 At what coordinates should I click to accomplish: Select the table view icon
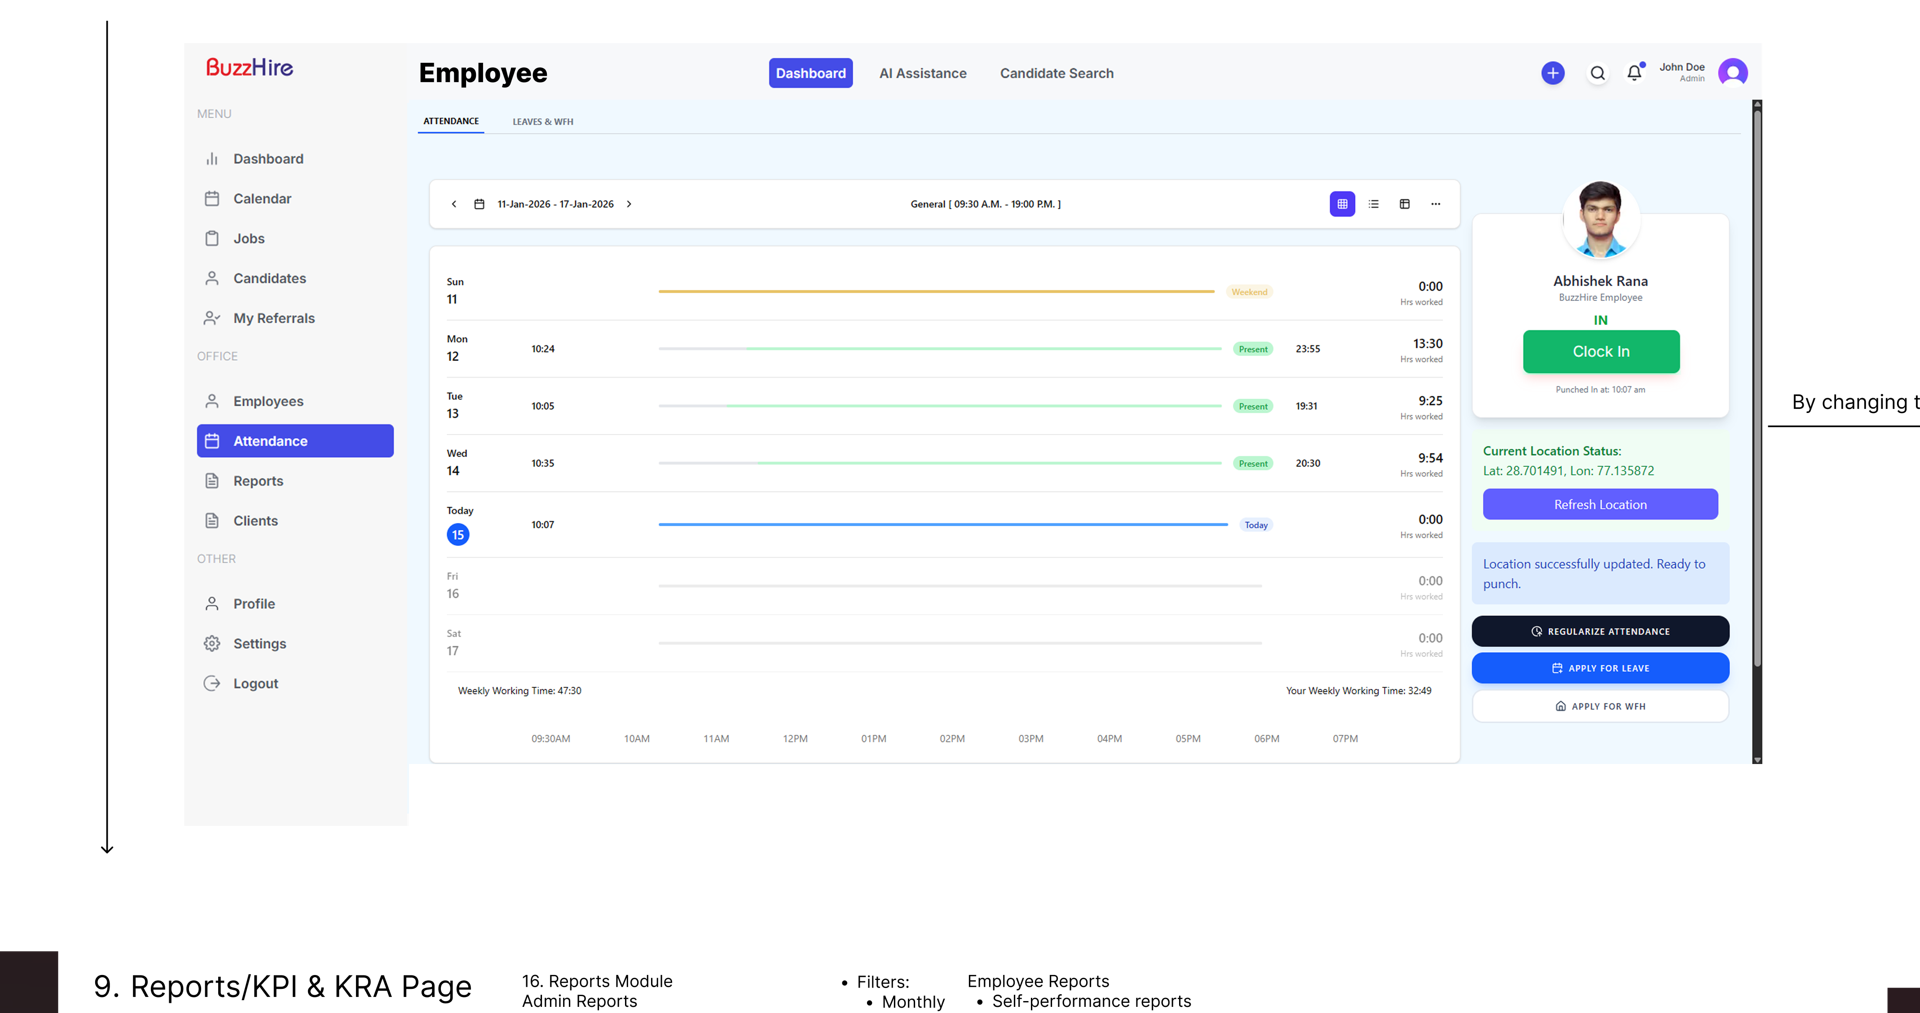1405,203
